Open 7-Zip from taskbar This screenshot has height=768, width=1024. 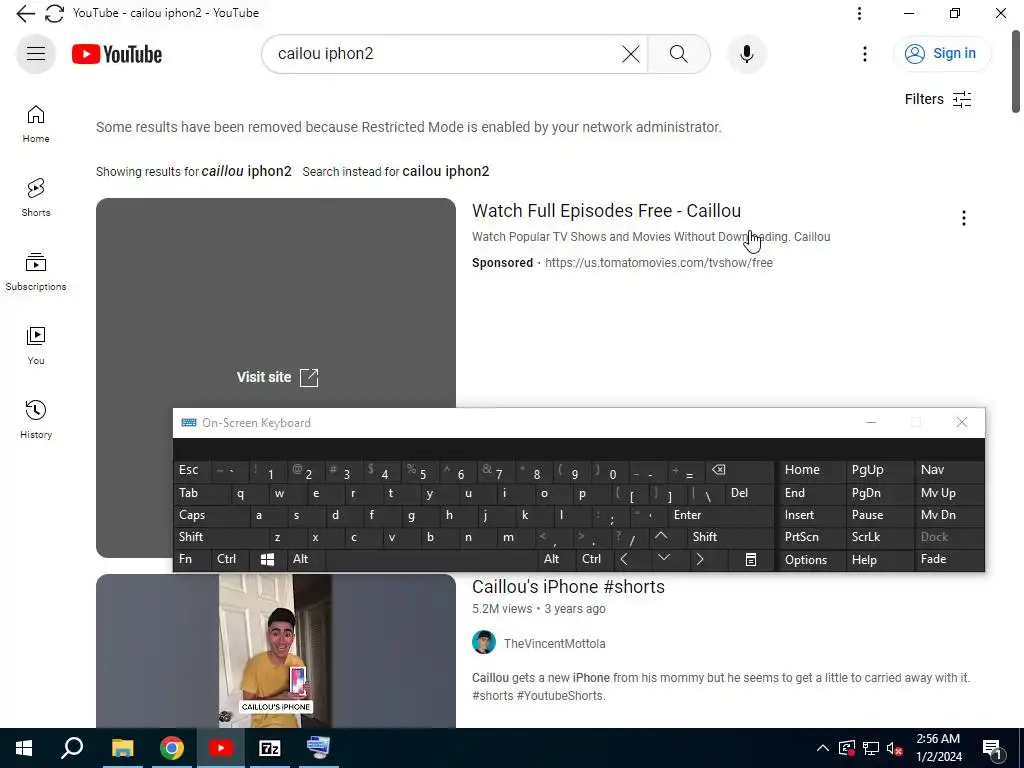(270, 748)
